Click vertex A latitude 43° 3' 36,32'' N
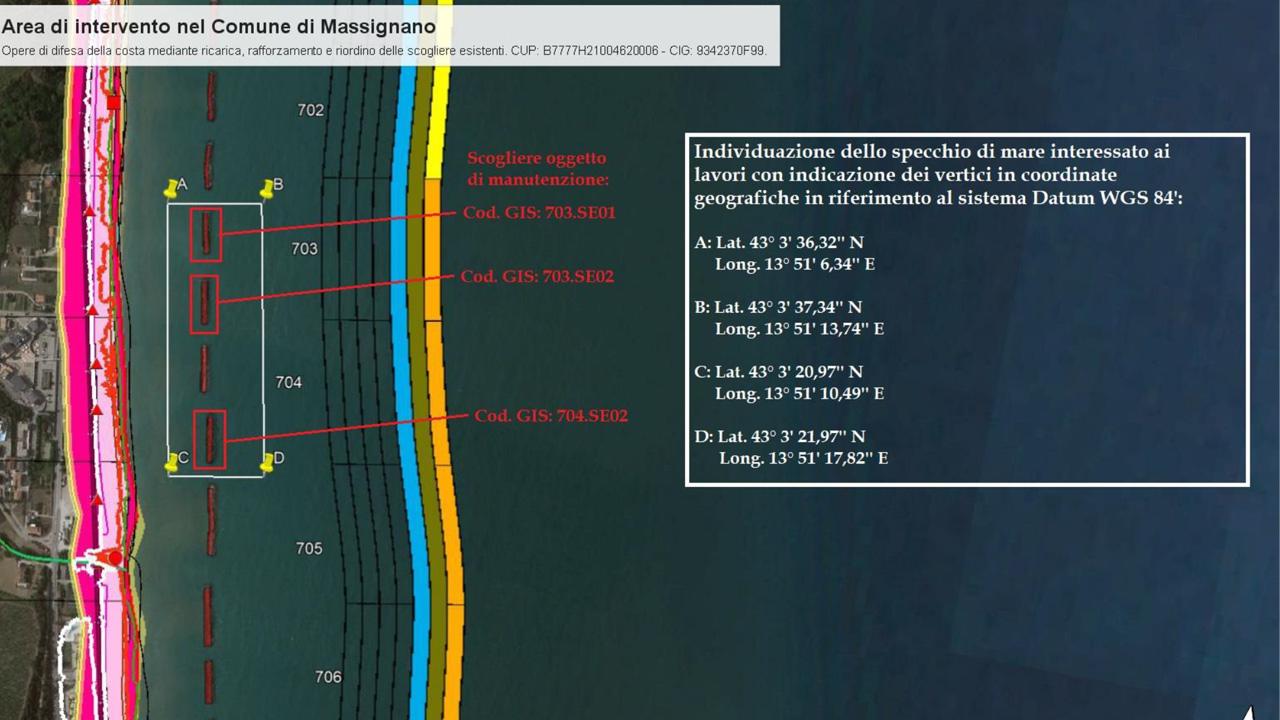Screen dimensions: 1280x720 coord(789,243)
